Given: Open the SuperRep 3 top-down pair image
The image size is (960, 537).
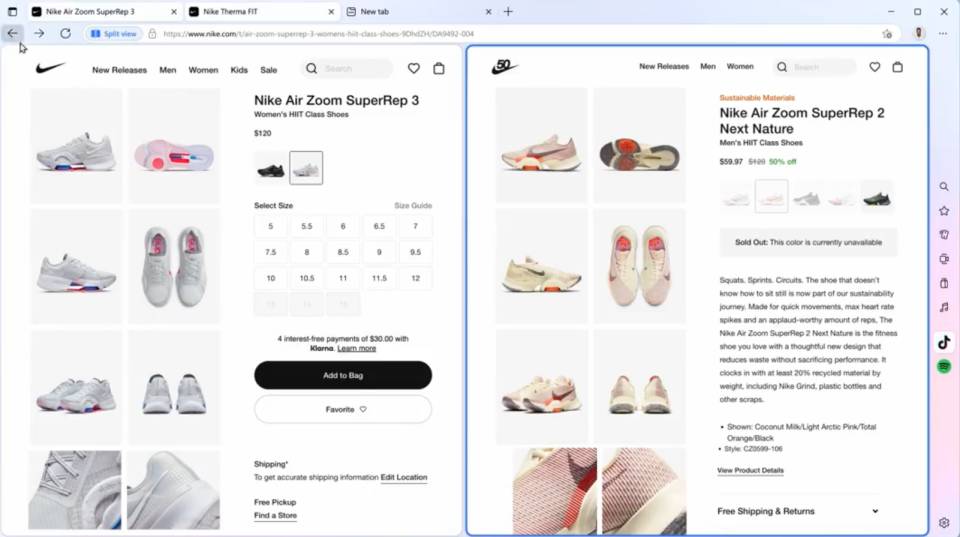Looking at the screenshot, I should (174, 266).
